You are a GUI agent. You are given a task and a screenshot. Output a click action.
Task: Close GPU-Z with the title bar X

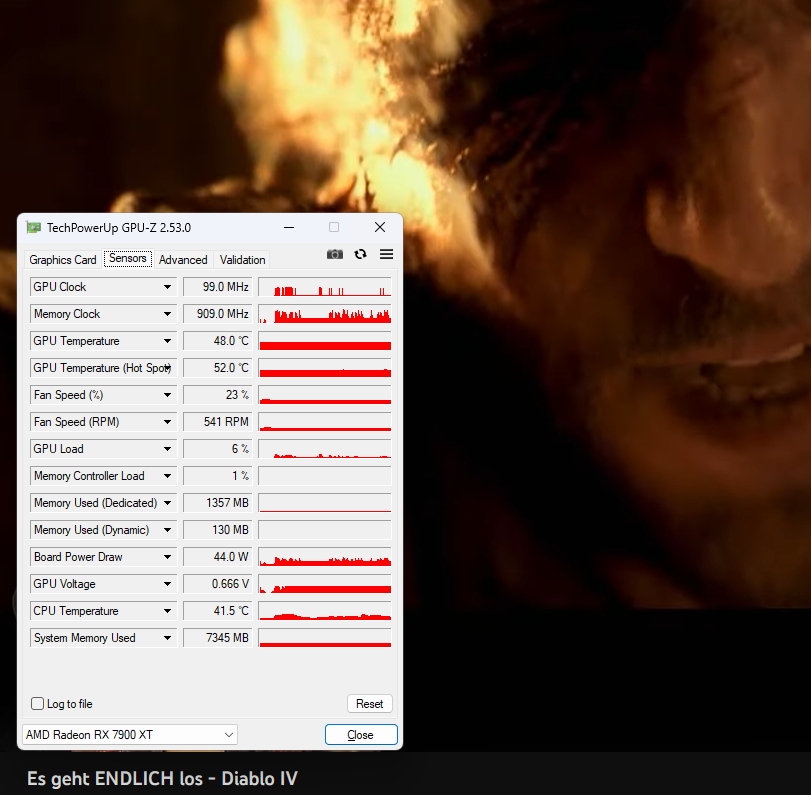tap(380, 227)
